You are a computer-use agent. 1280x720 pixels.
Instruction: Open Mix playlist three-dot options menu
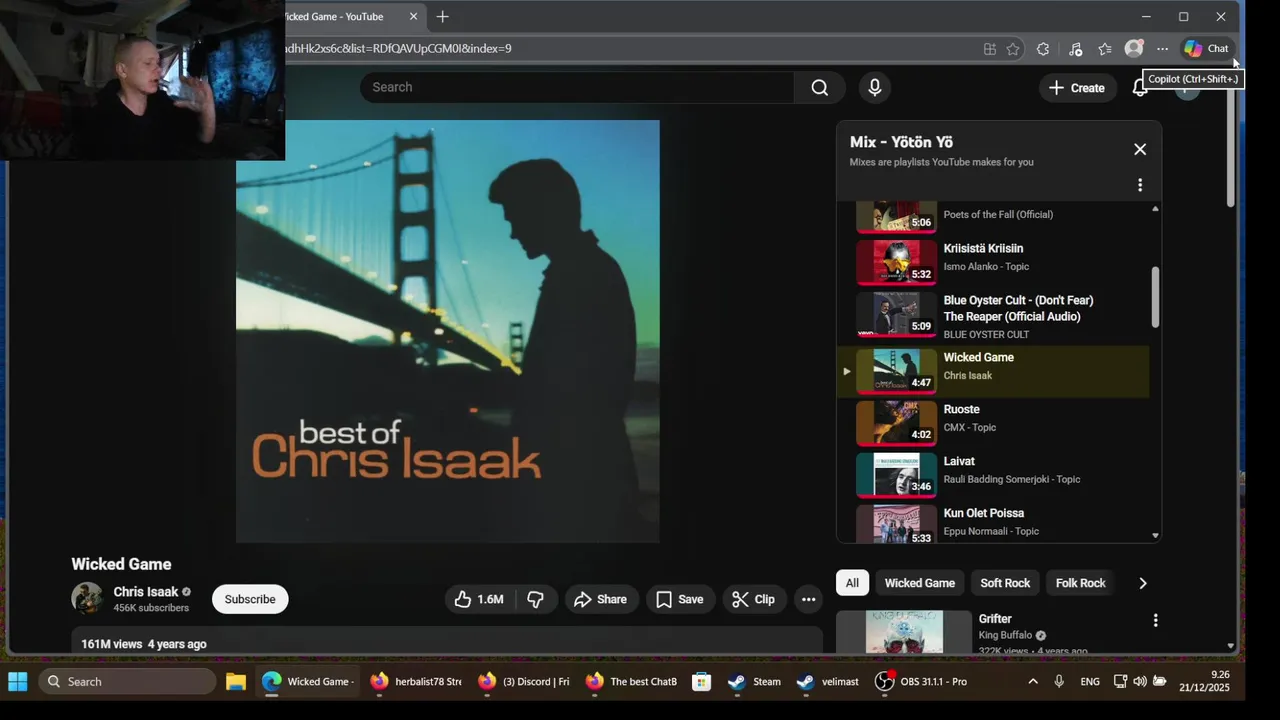tap(1140, 185)
